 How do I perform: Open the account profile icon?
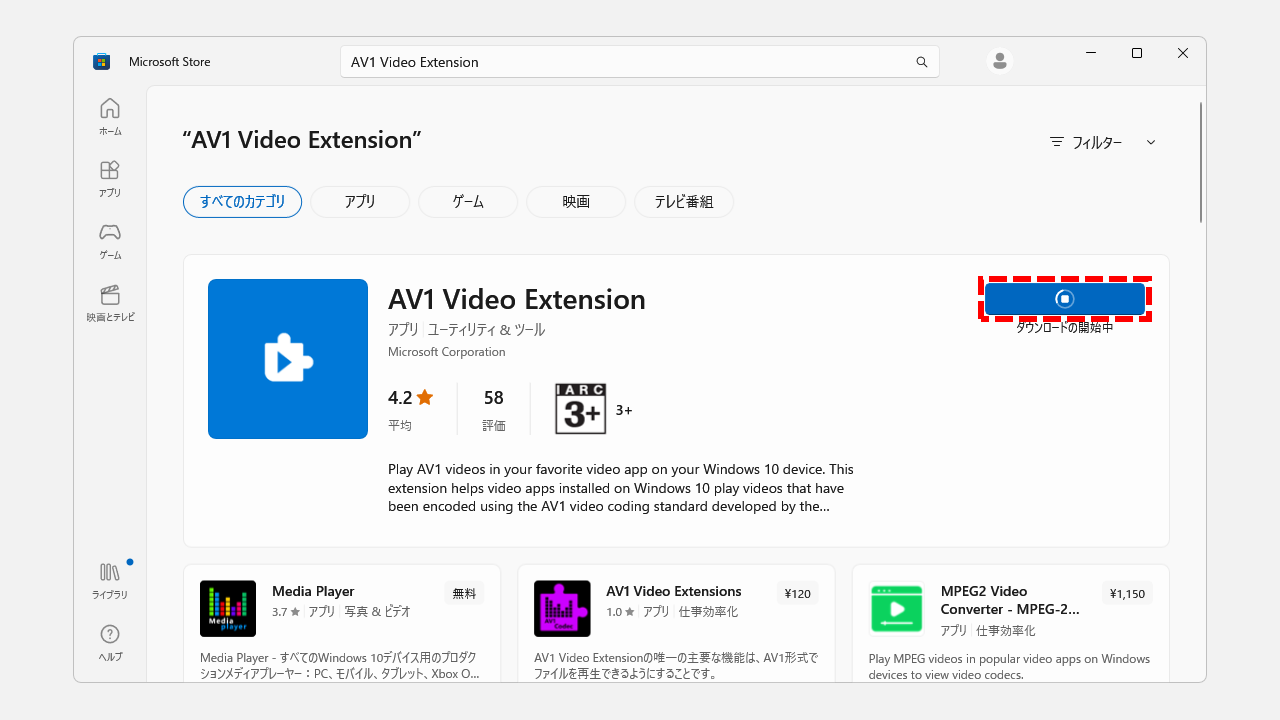tap(999, 61)
